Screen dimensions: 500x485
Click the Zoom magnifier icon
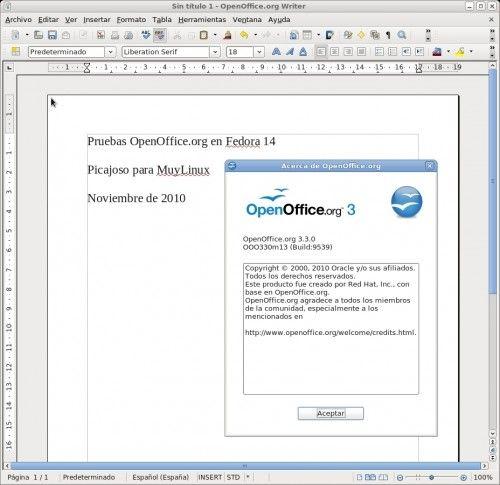(x=402, y=35)
